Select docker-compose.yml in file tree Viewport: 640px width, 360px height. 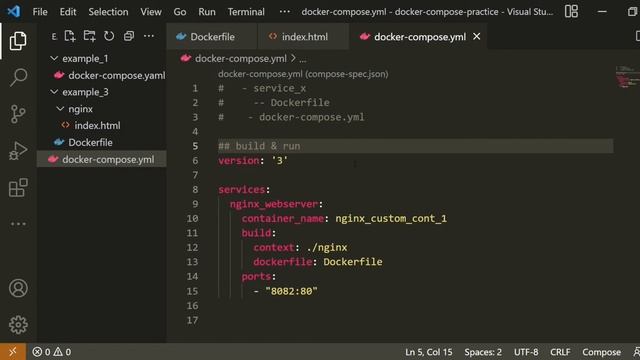(102, 159)
